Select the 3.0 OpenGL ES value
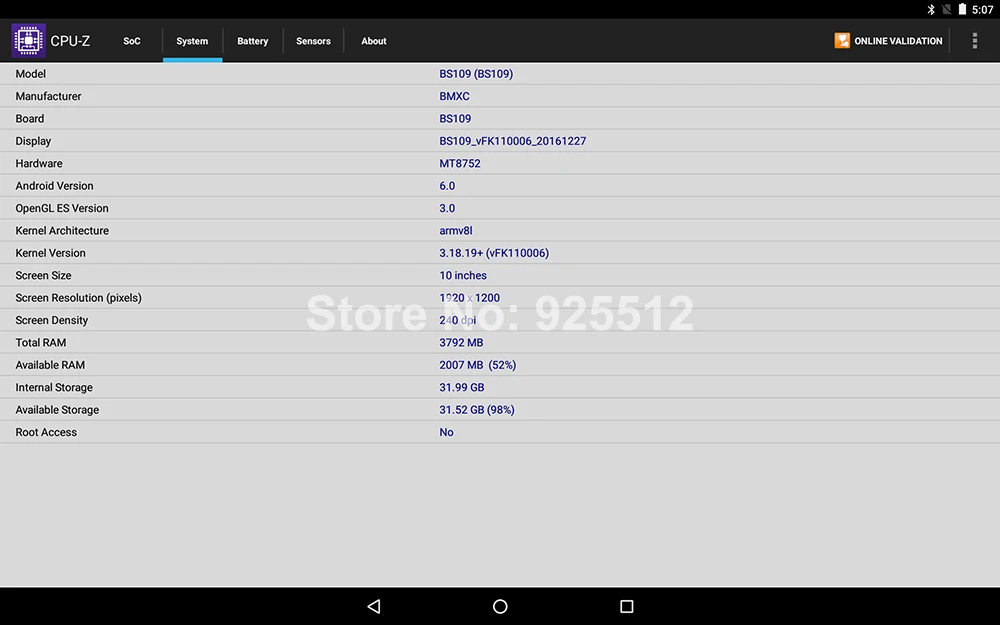Image resolution: width=1000 pixels, height=625 pixels. [x=447, y=208]
